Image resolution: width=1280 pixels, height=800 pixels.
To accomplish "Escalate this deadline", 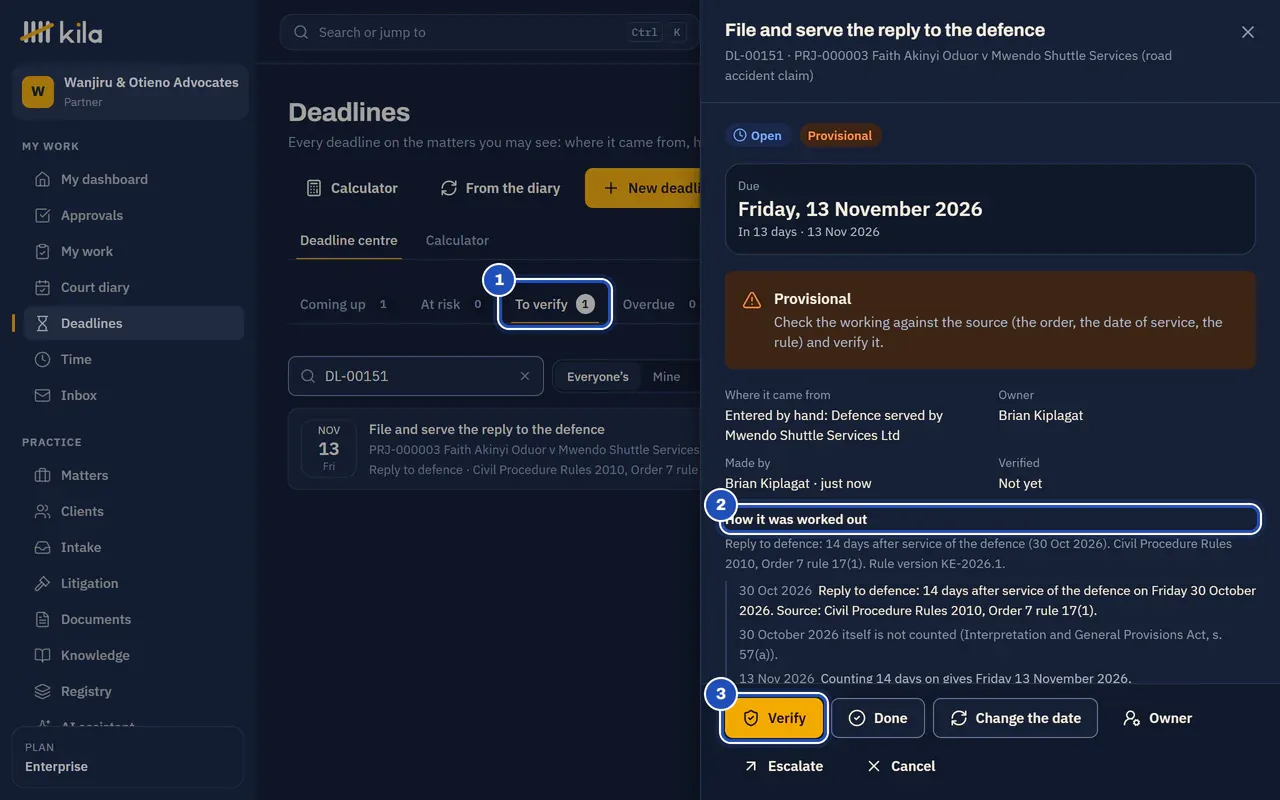I will pyautogui.click(x=783, y=766).
